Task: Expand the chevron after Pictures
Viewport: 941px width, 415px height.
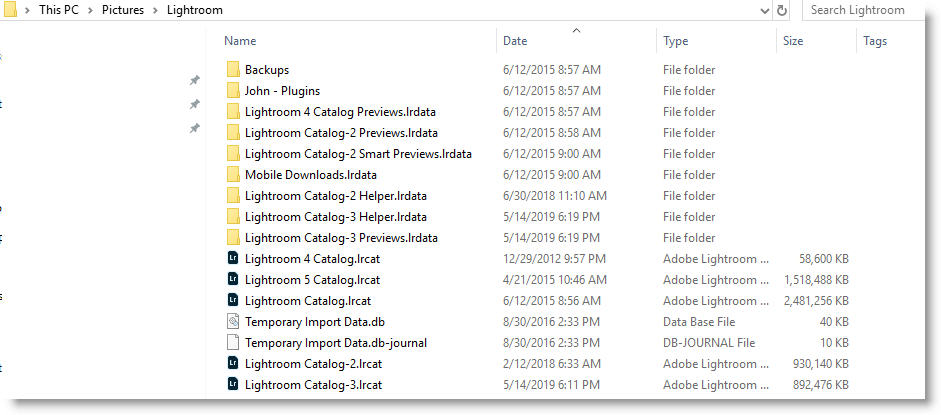Action: coord(155,10)
